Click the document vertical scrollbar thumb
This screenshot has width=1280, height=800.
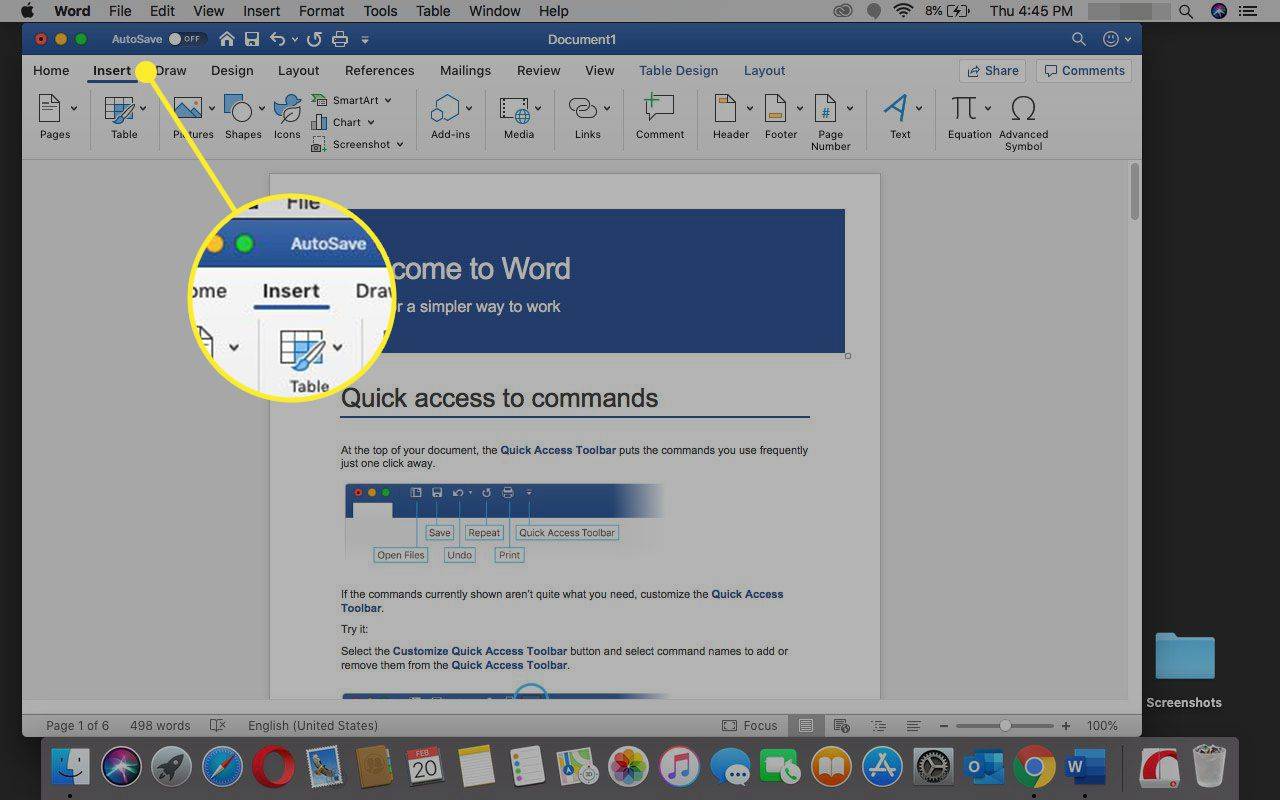coord(1135,191)
